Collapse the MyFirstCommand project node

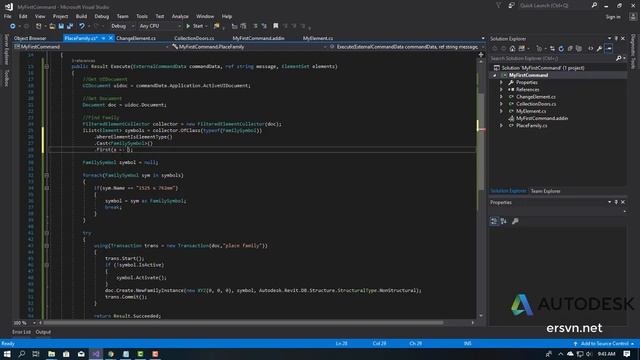495,76
